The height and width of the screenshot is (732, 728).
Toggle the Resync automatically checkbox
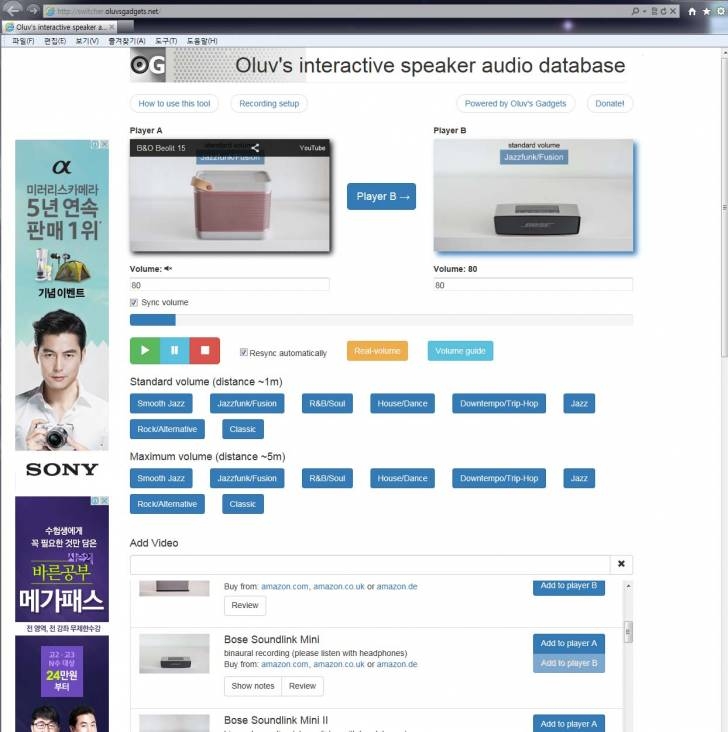pyautogui.click(x=243, y=352)
